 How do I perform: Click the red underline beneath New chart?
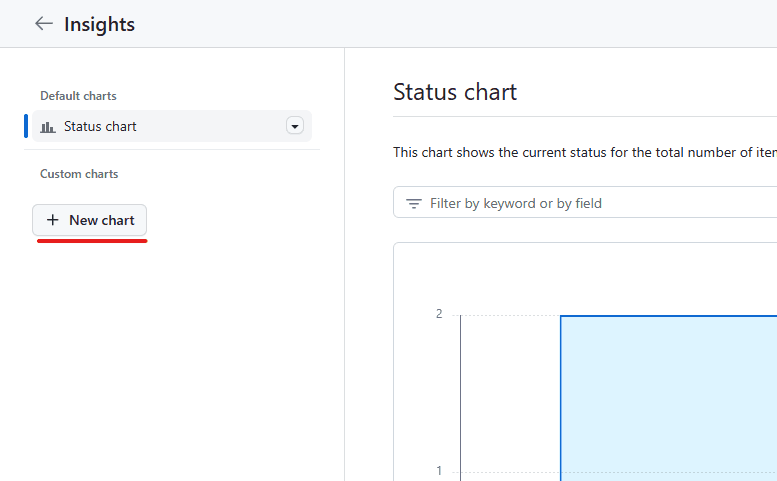(92, 241)
